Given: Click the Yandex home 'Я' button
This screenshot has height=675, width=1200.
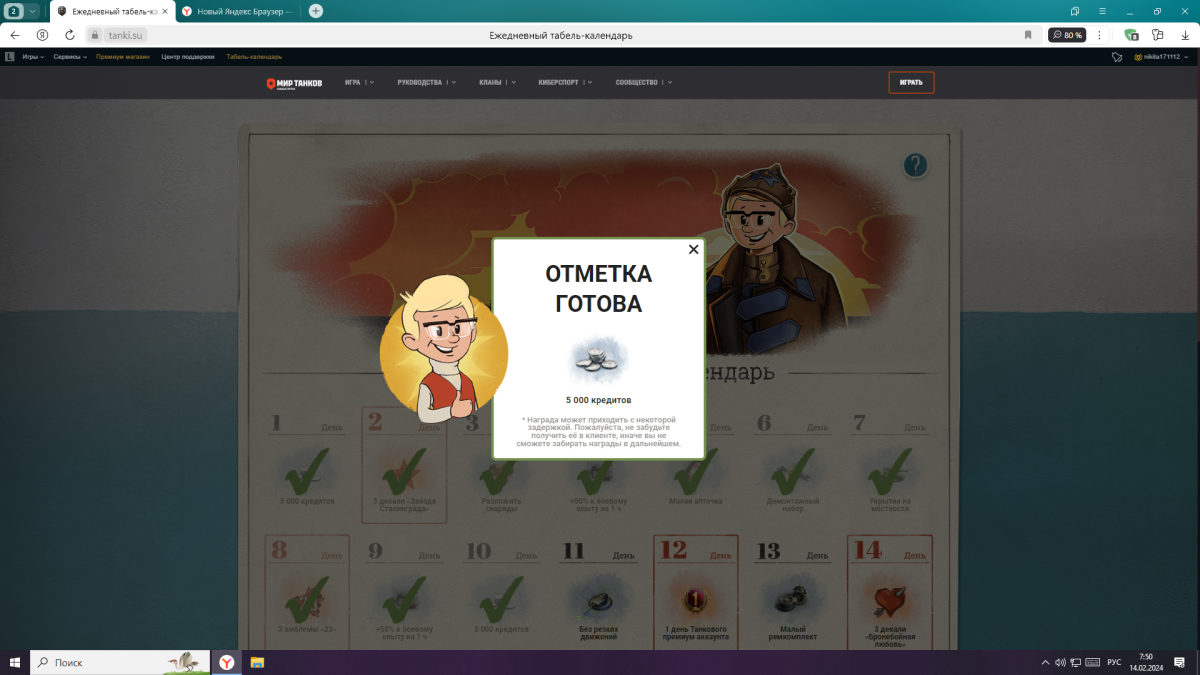Looking at the screenshot, I should pos(42,35).
